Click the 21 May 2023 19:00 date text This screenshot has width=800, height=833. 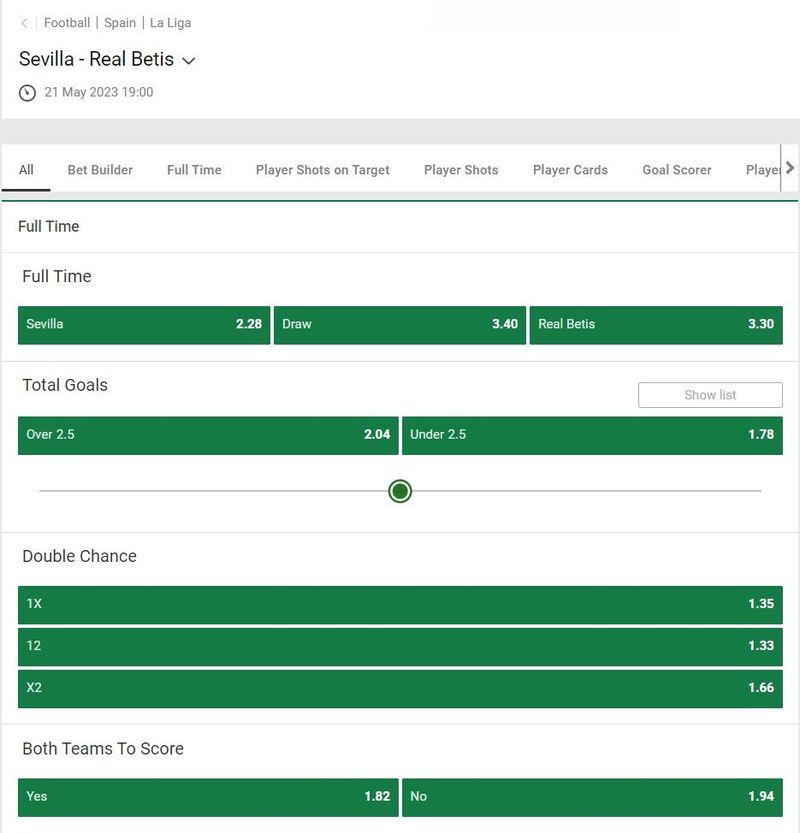[x=99, y=92]
